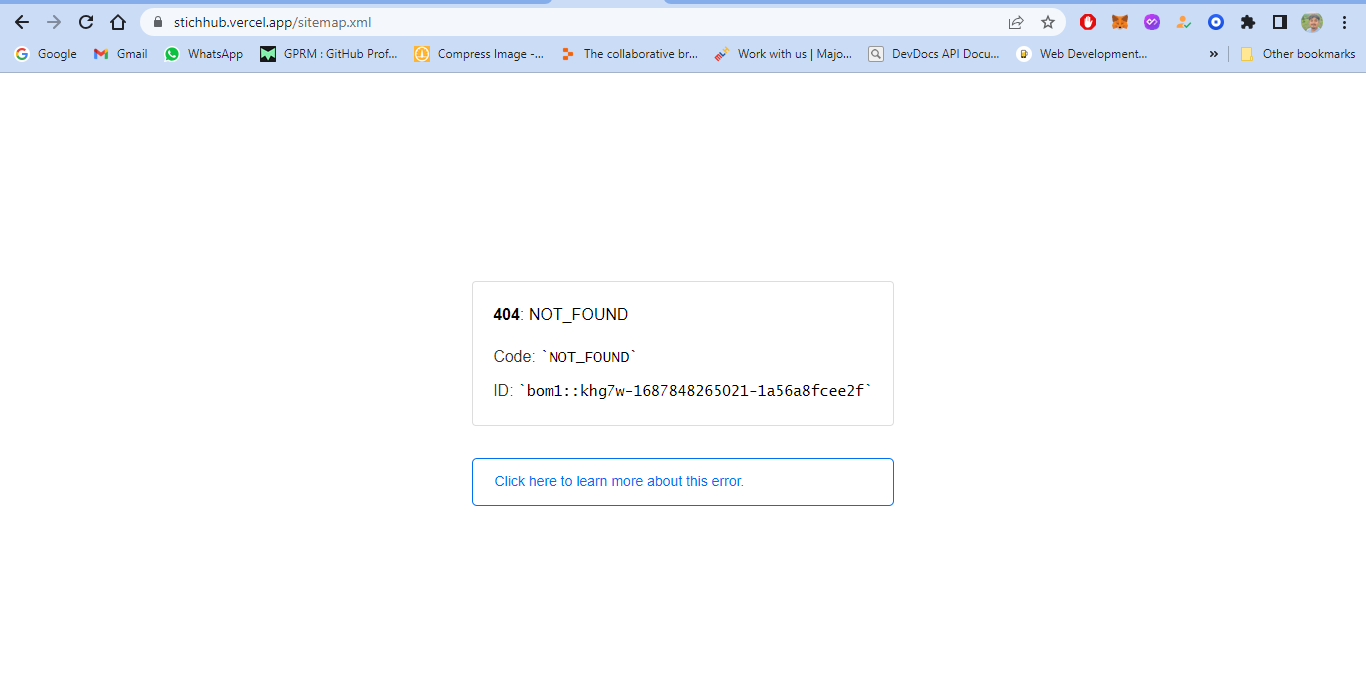Image resolution: width=1366 pixels, height=698 pixels.
Task: Go back to the previous page
Action: pyautogui.click(x=21, y=22)
